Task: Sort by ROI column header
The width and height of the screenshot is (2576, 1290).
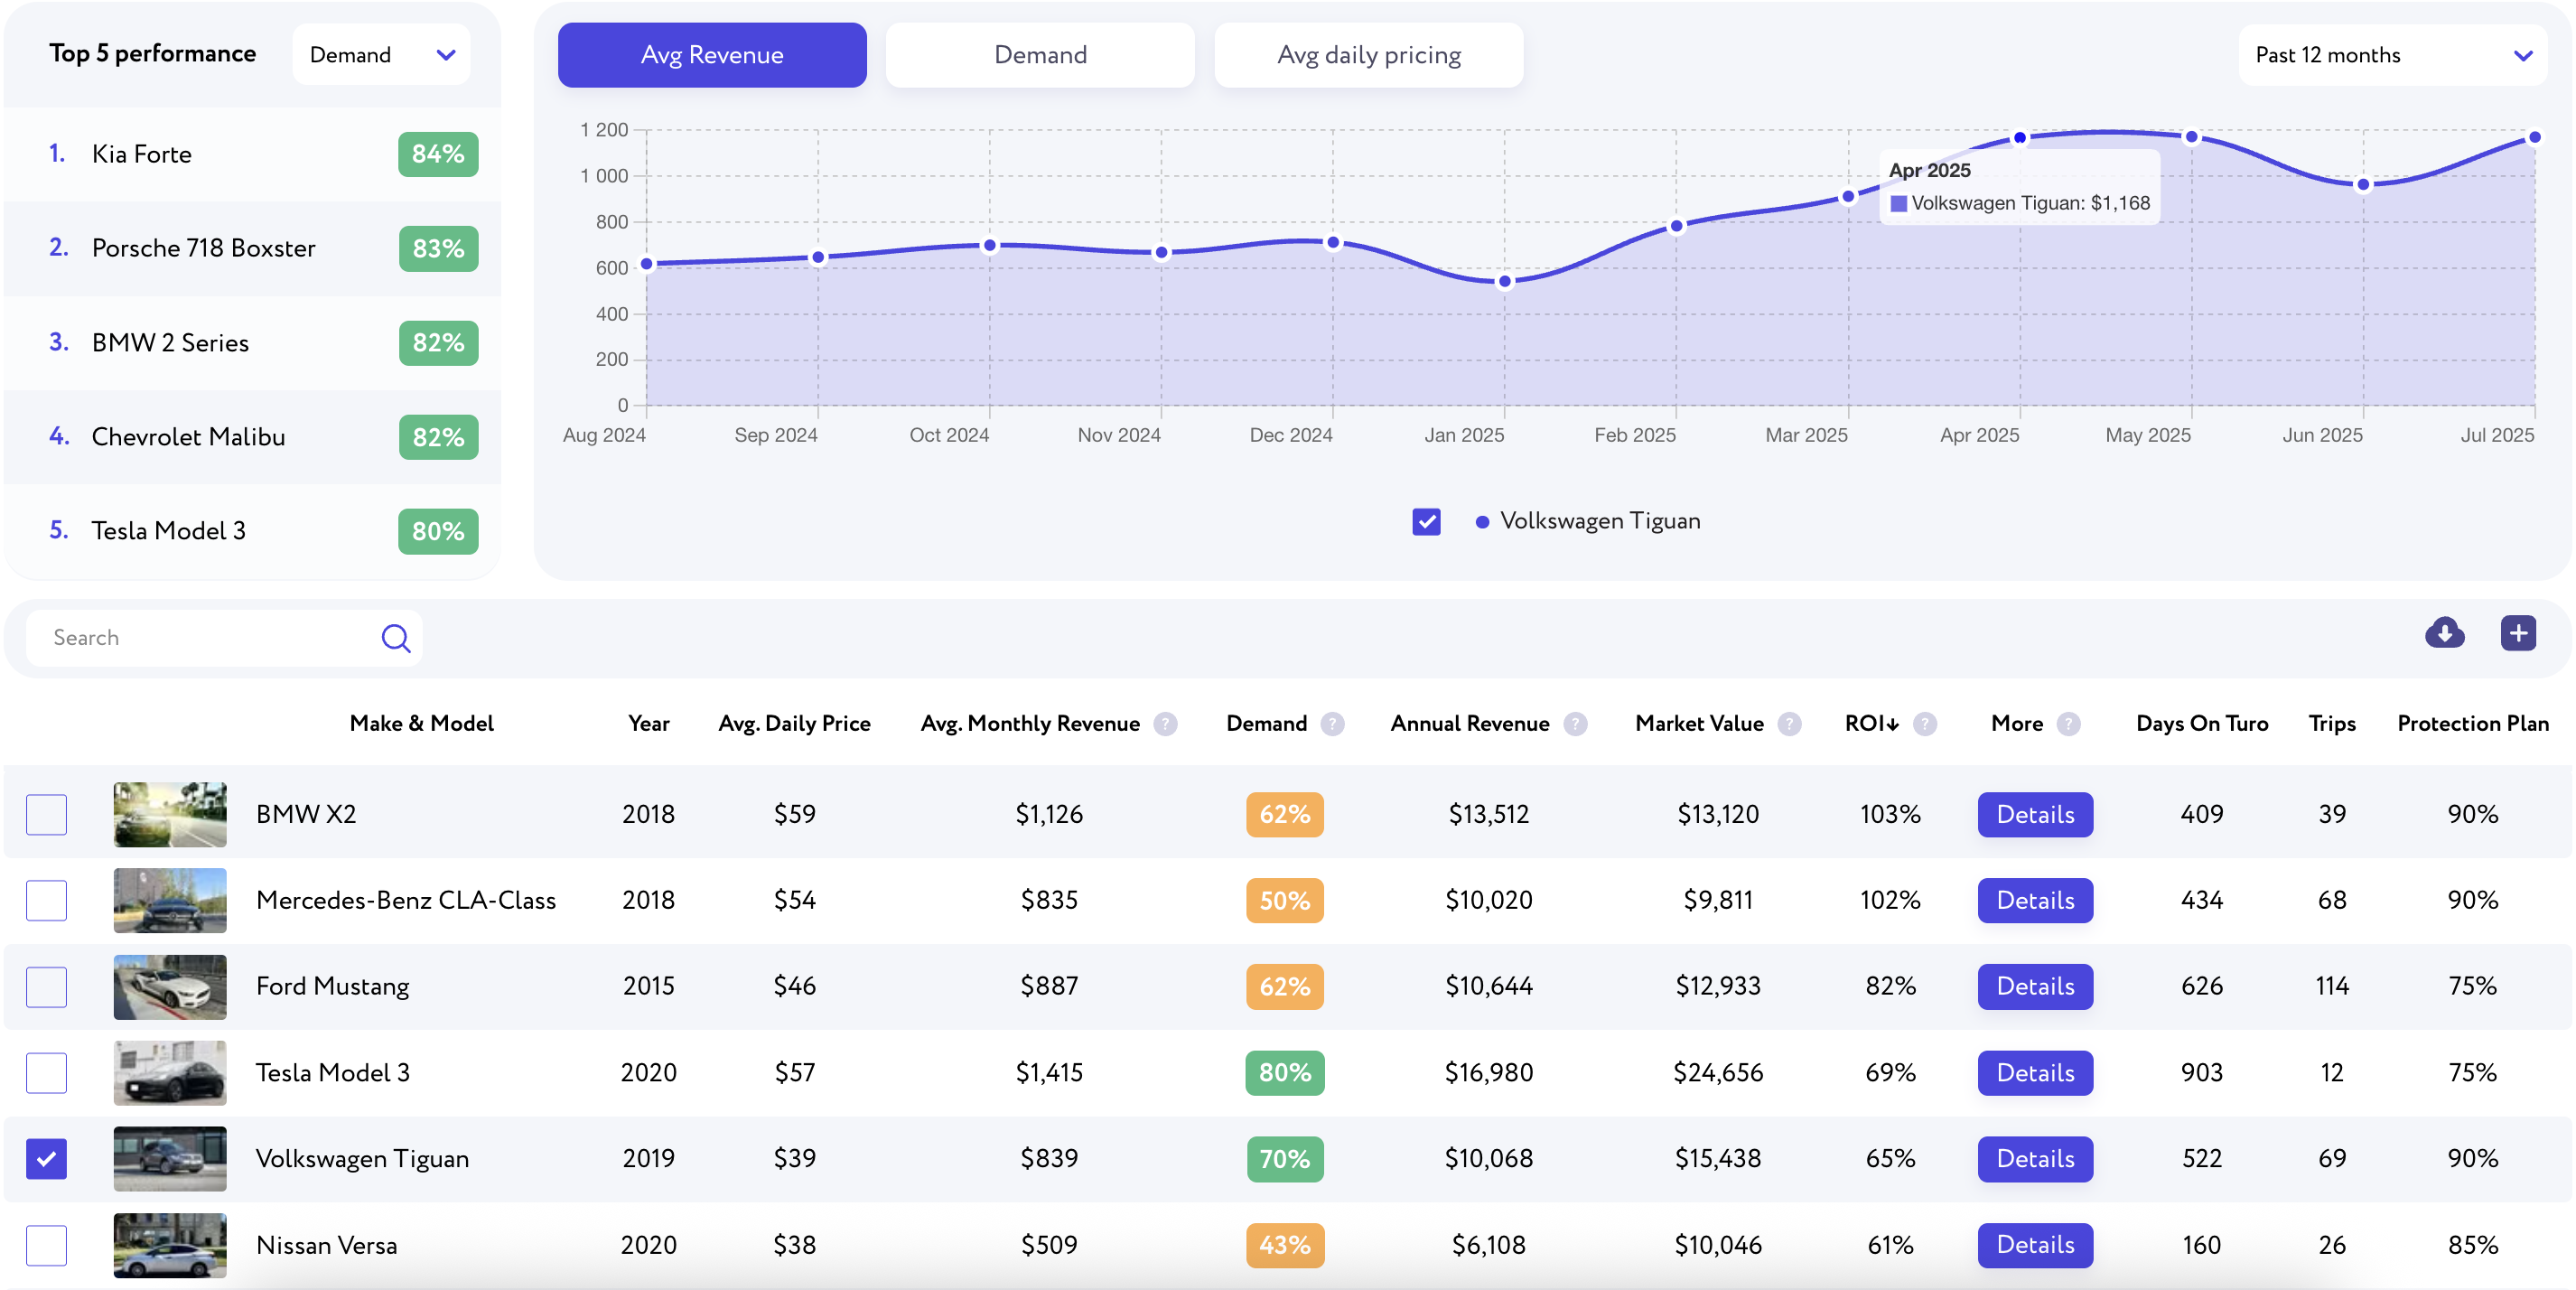Action: 1871,723
